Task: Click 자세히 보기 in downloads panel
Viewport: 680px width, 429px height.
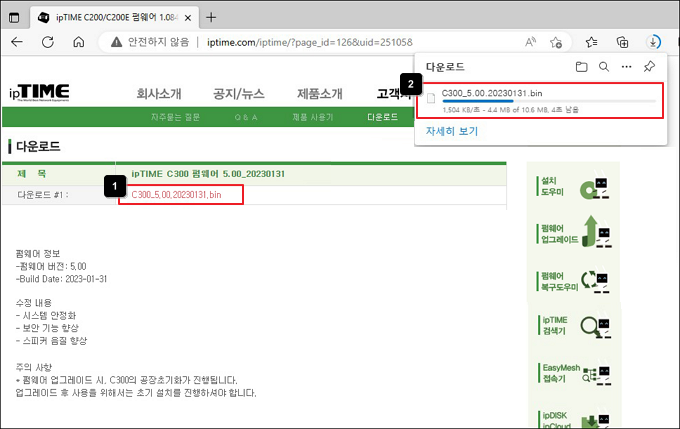Action: [451, 131]
